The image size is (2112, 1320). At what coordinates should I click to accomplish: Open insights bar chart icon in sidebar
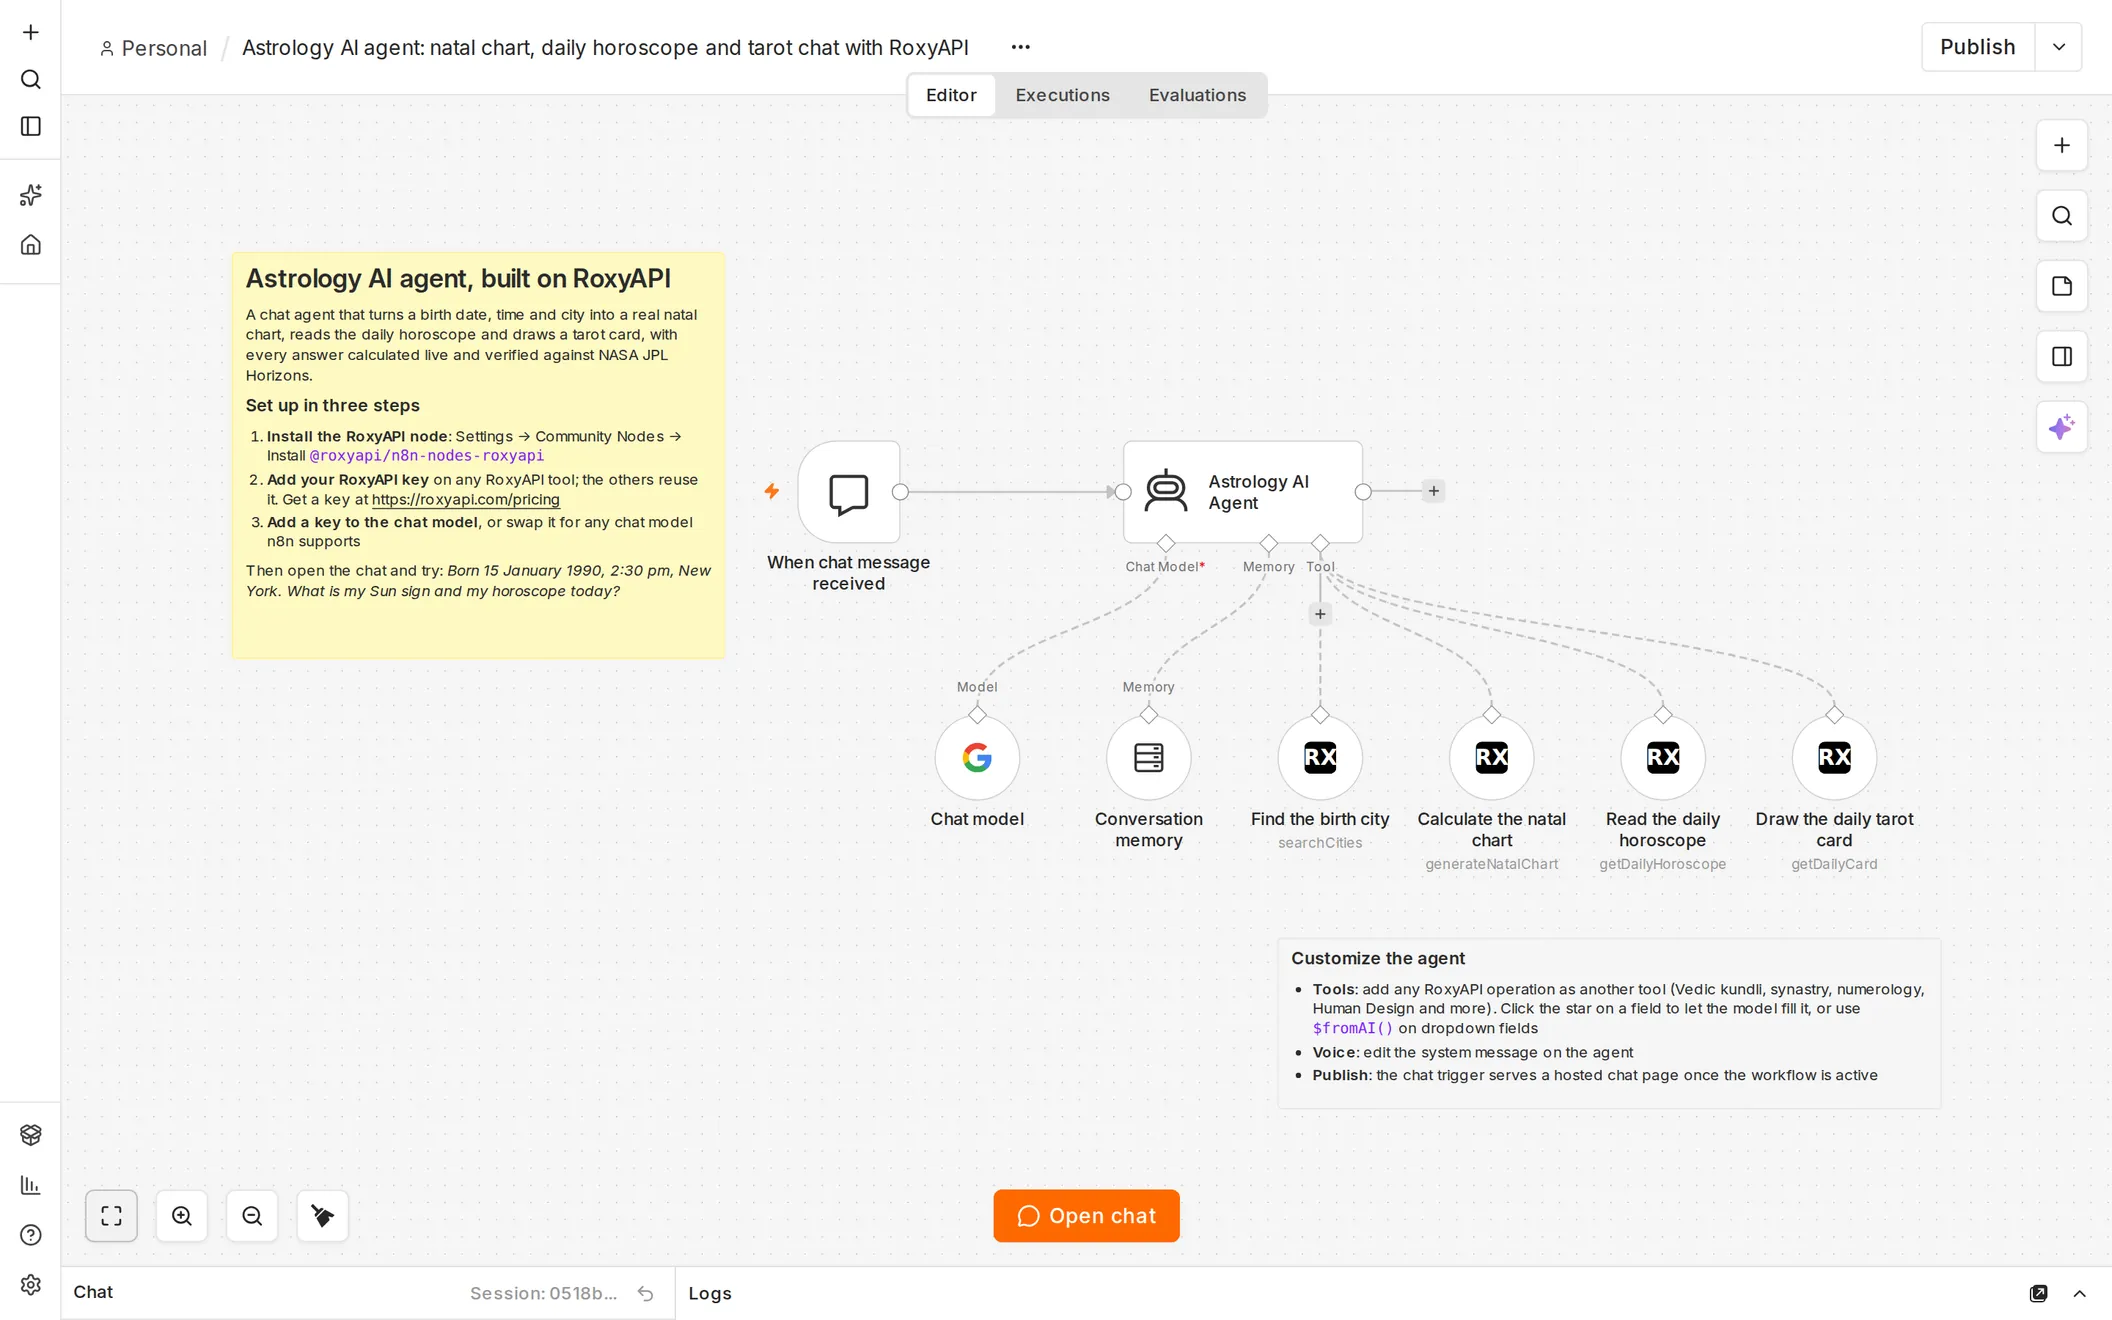(x=31, y=1185)
